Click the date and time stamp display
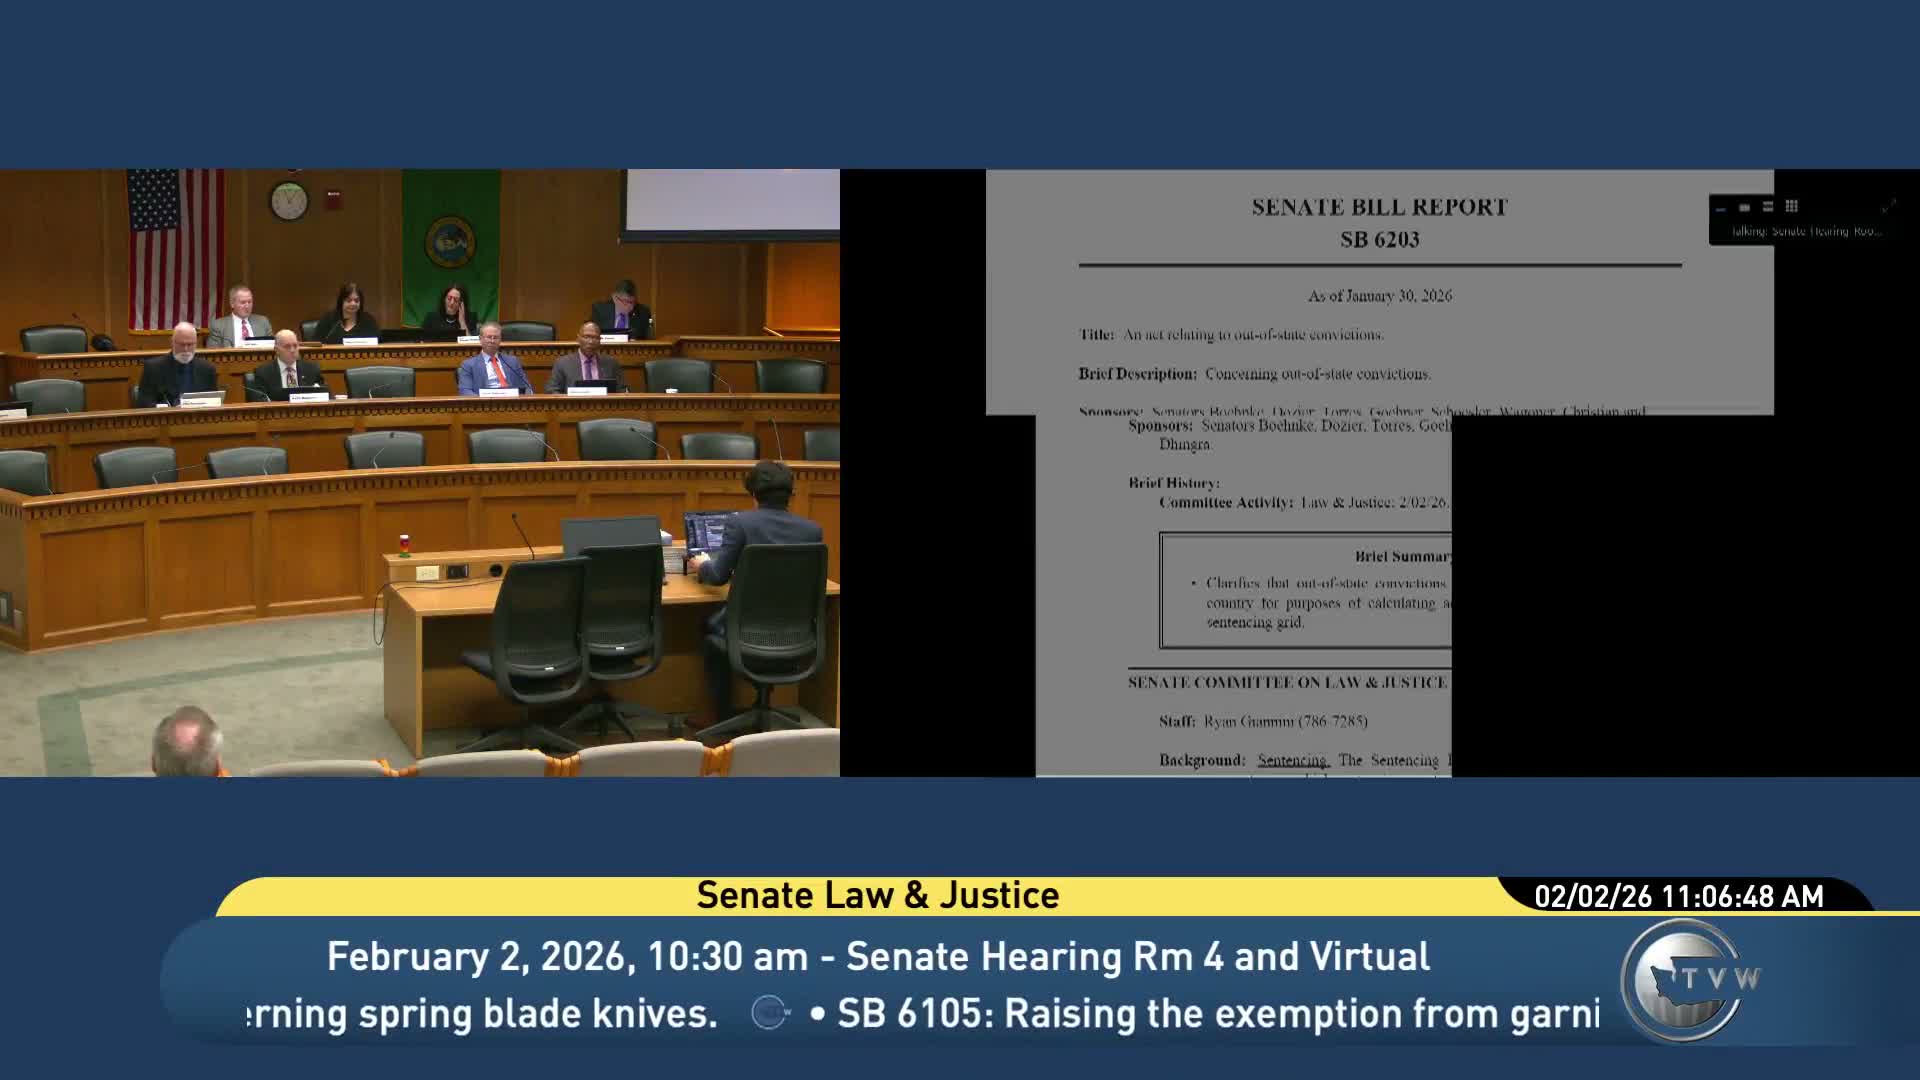1920x1080 pixels. [1678, 896]
